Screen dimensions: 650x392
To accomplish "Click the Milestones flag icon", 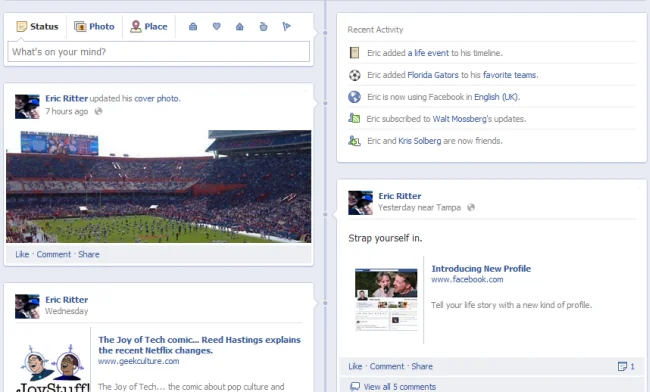I will click(286, 27).
